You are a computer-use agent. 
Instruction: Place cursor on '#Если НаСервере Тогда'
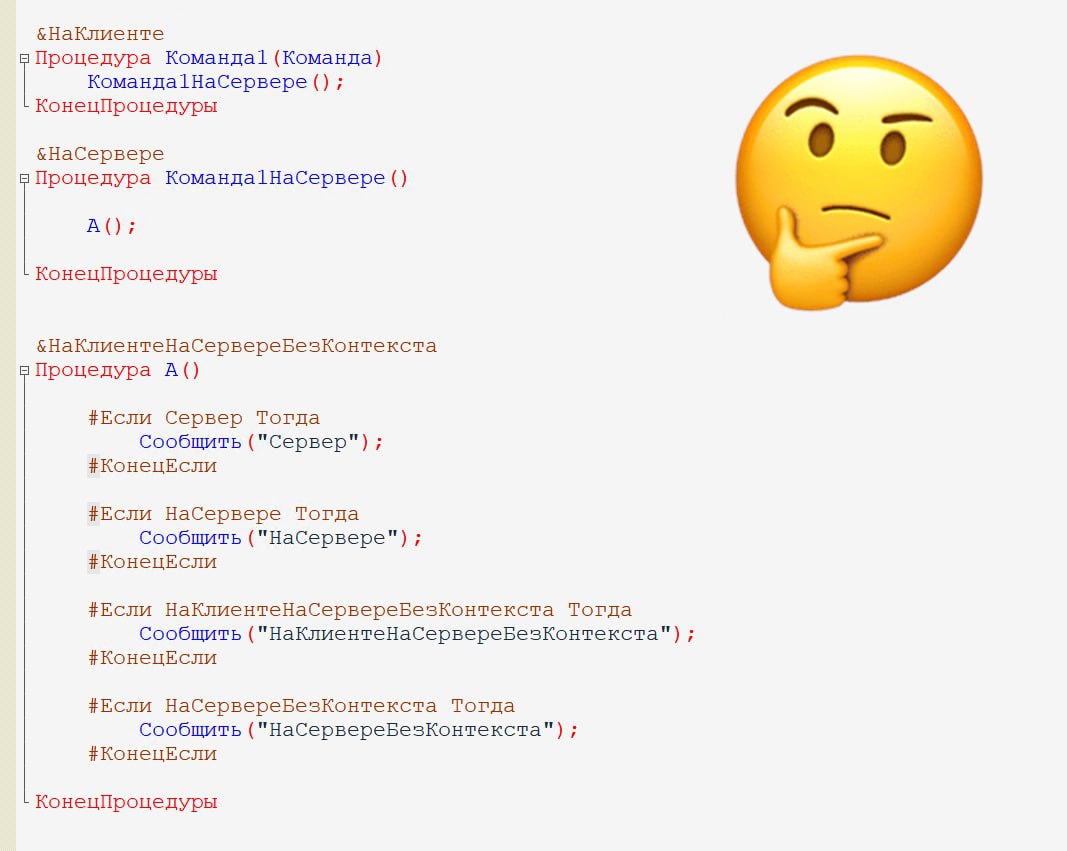click(223, 514)
